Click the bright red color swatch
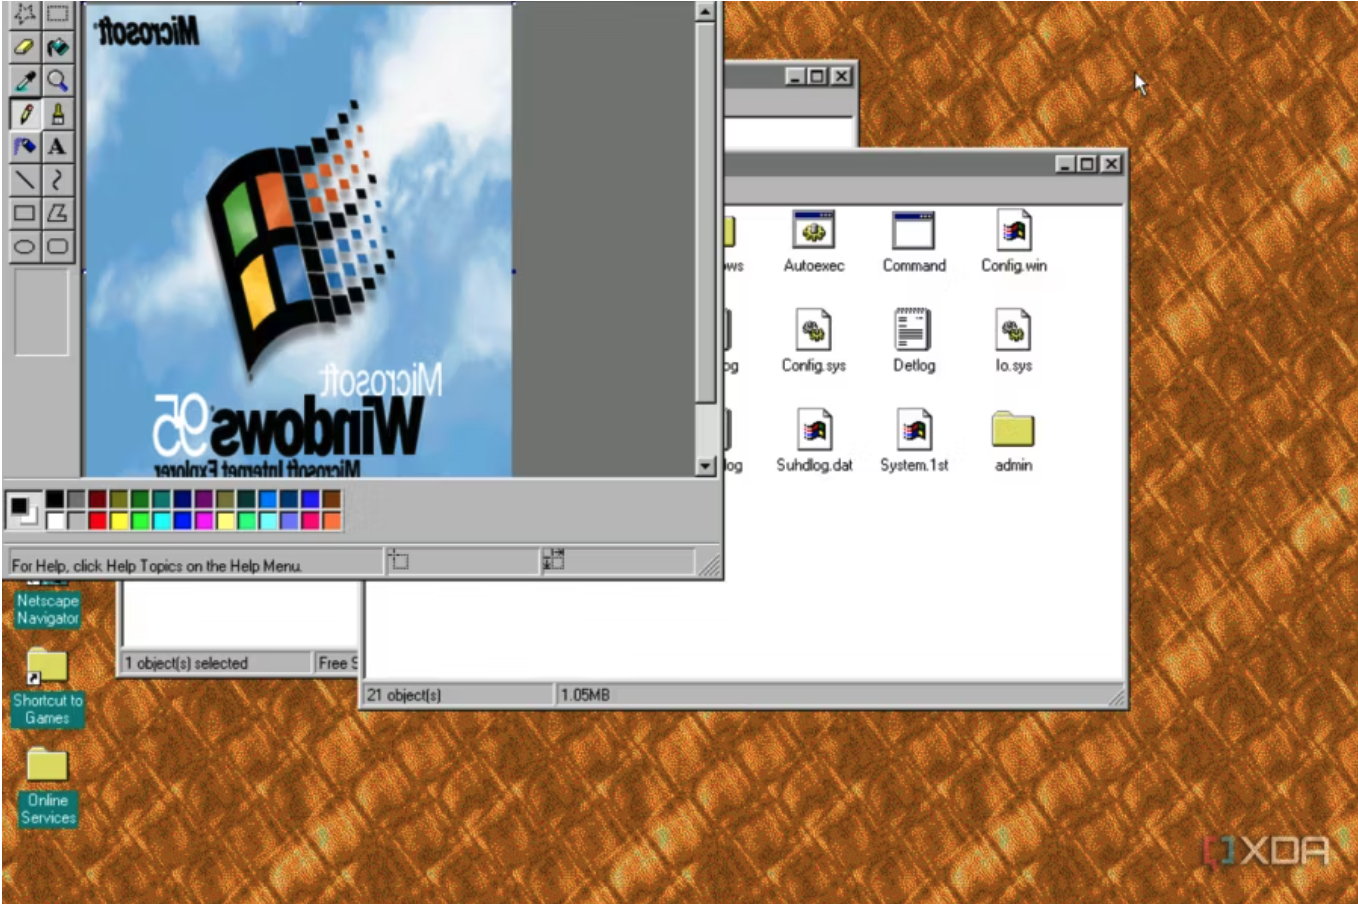Image resolution: width=1358 pixels, height=904 pixels. (x=97, y=520)
